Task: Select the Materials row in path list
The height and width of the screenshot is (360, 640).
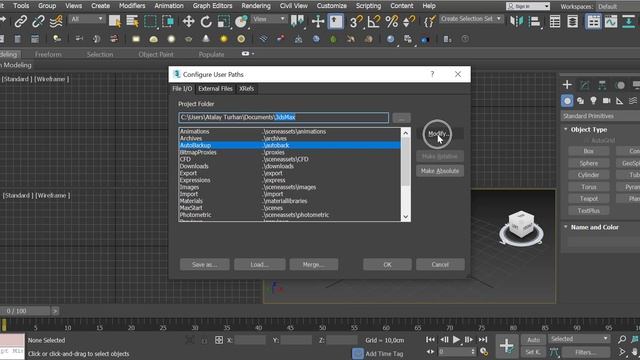Action: click(290, 201)
